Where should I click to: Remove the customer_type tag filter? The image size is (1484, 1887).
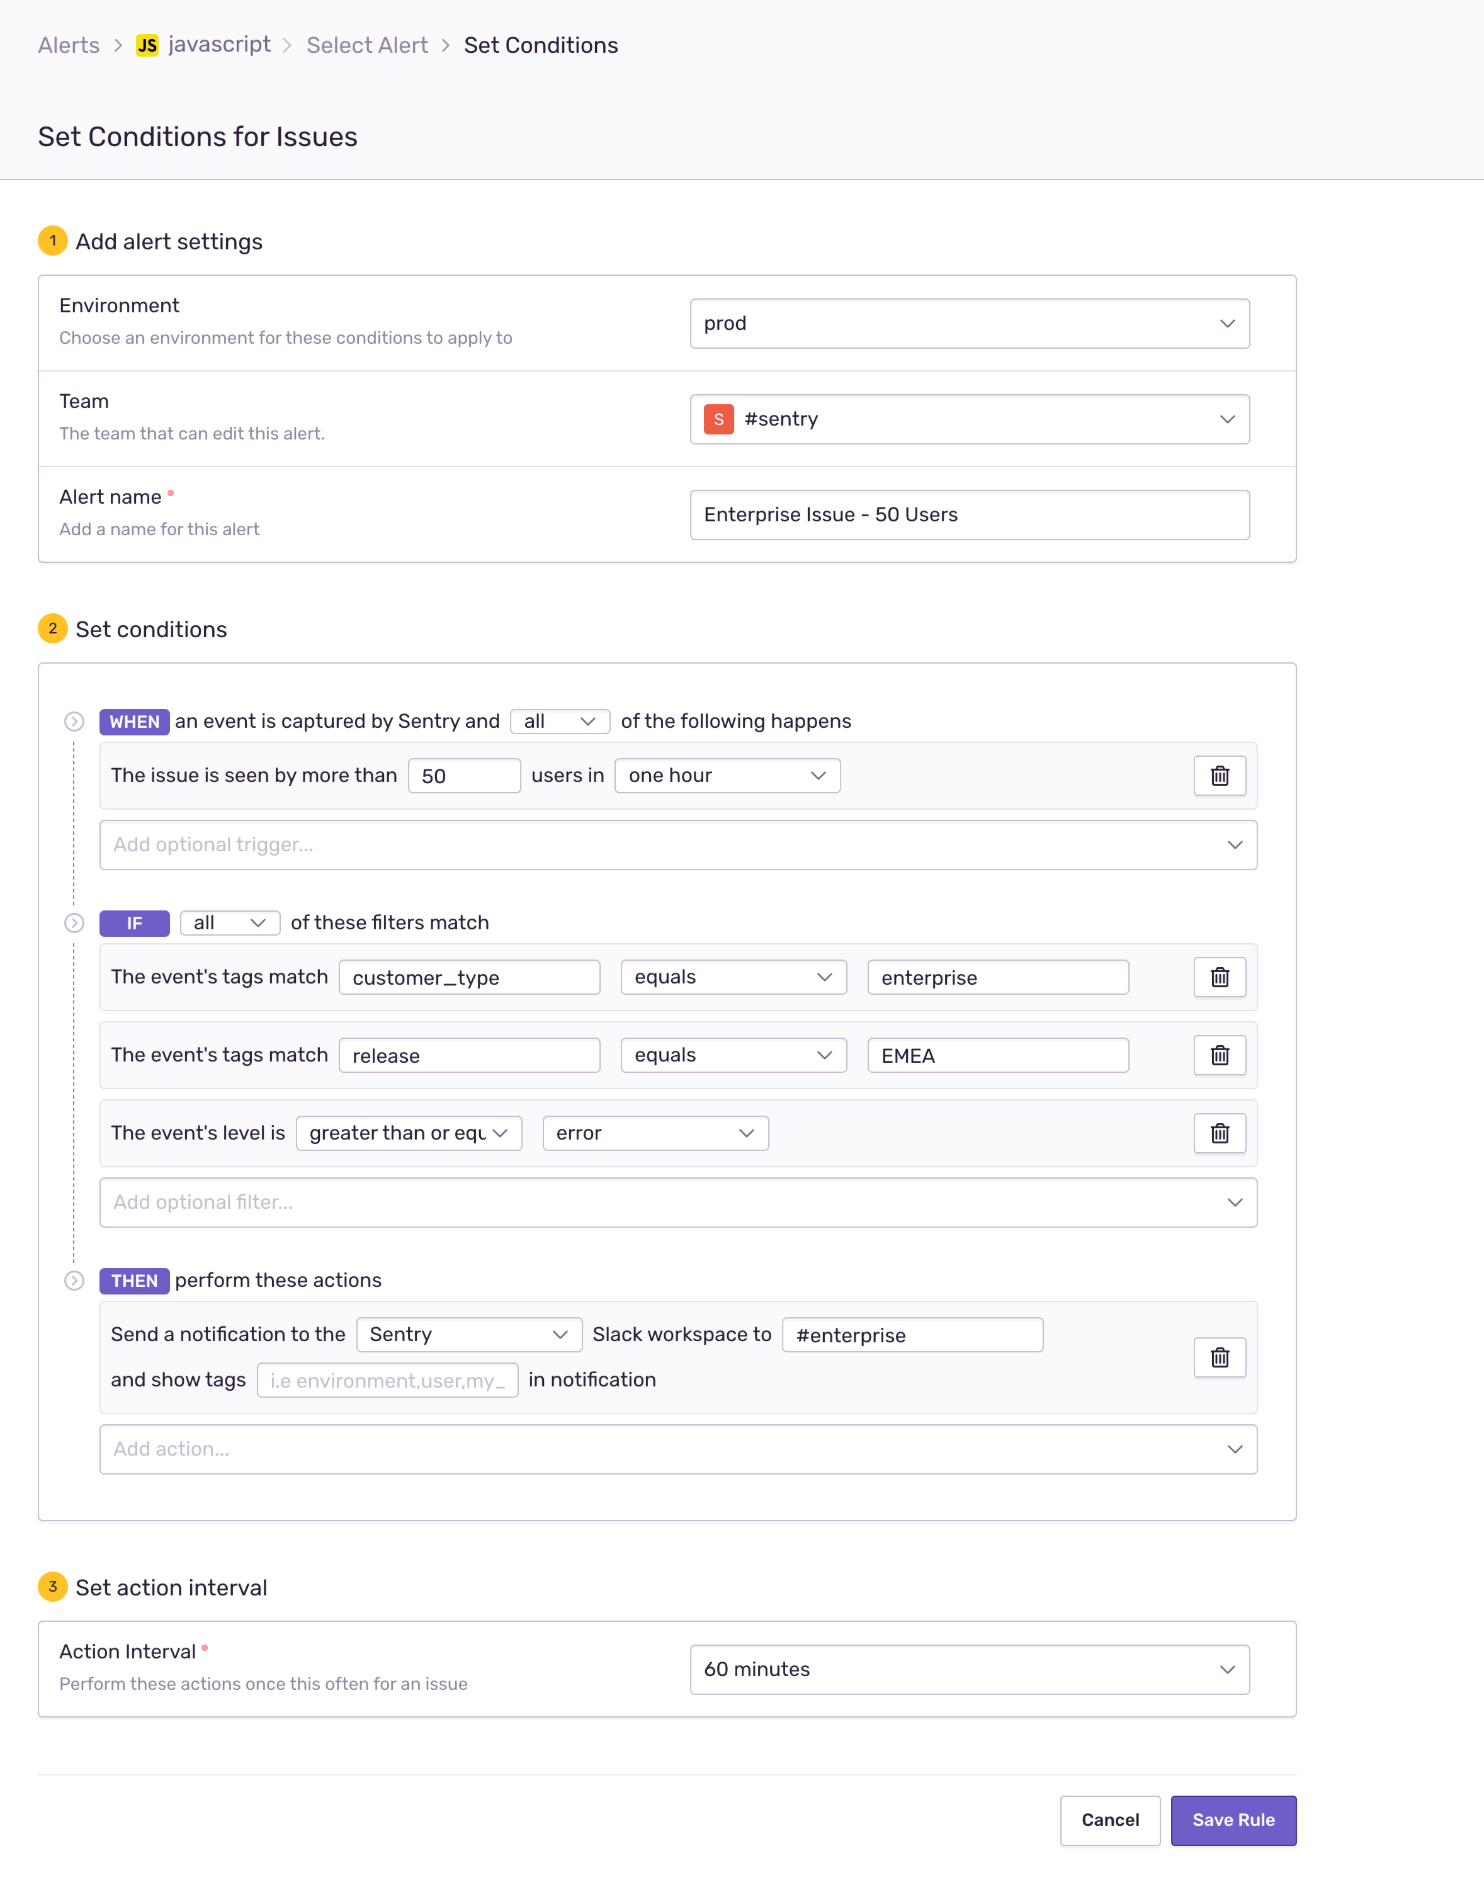pyautogui.click(x=1219, y=977)
